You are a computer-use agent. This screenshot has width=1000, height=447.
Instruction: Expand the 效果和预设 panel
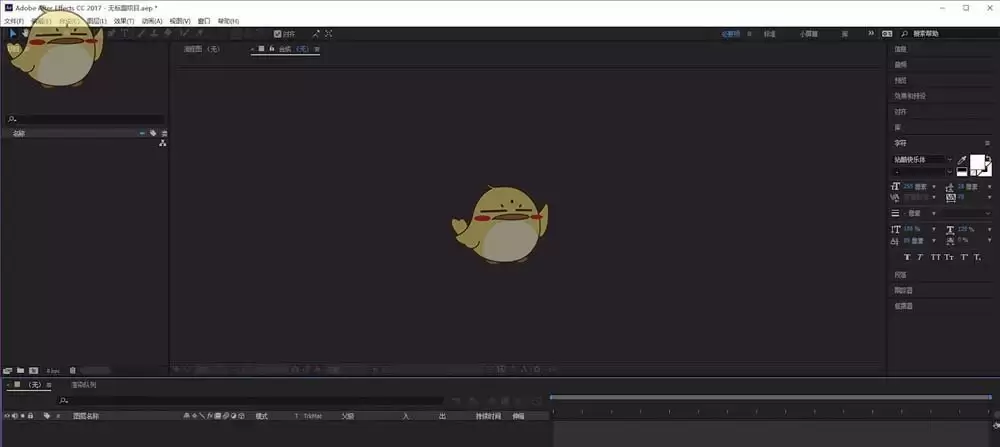coord(910,96)
